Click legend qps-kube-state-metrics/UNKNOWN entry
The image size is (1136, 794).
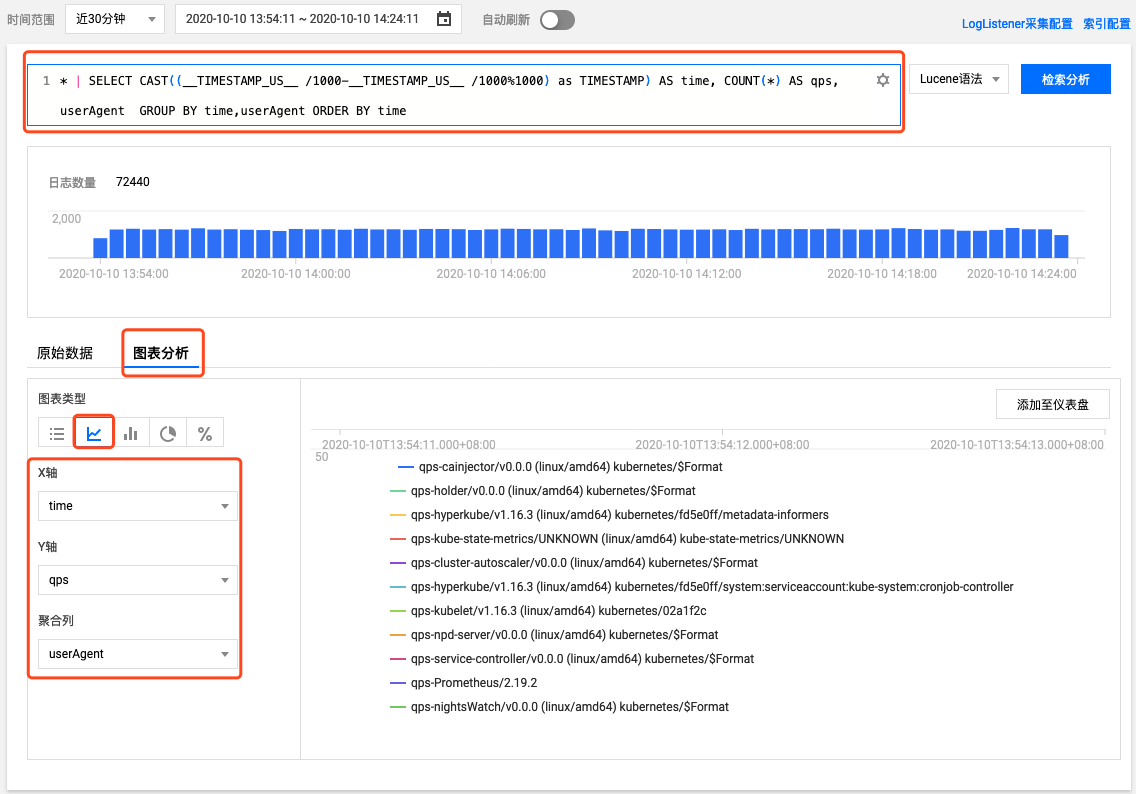click(x=617, y=538)
